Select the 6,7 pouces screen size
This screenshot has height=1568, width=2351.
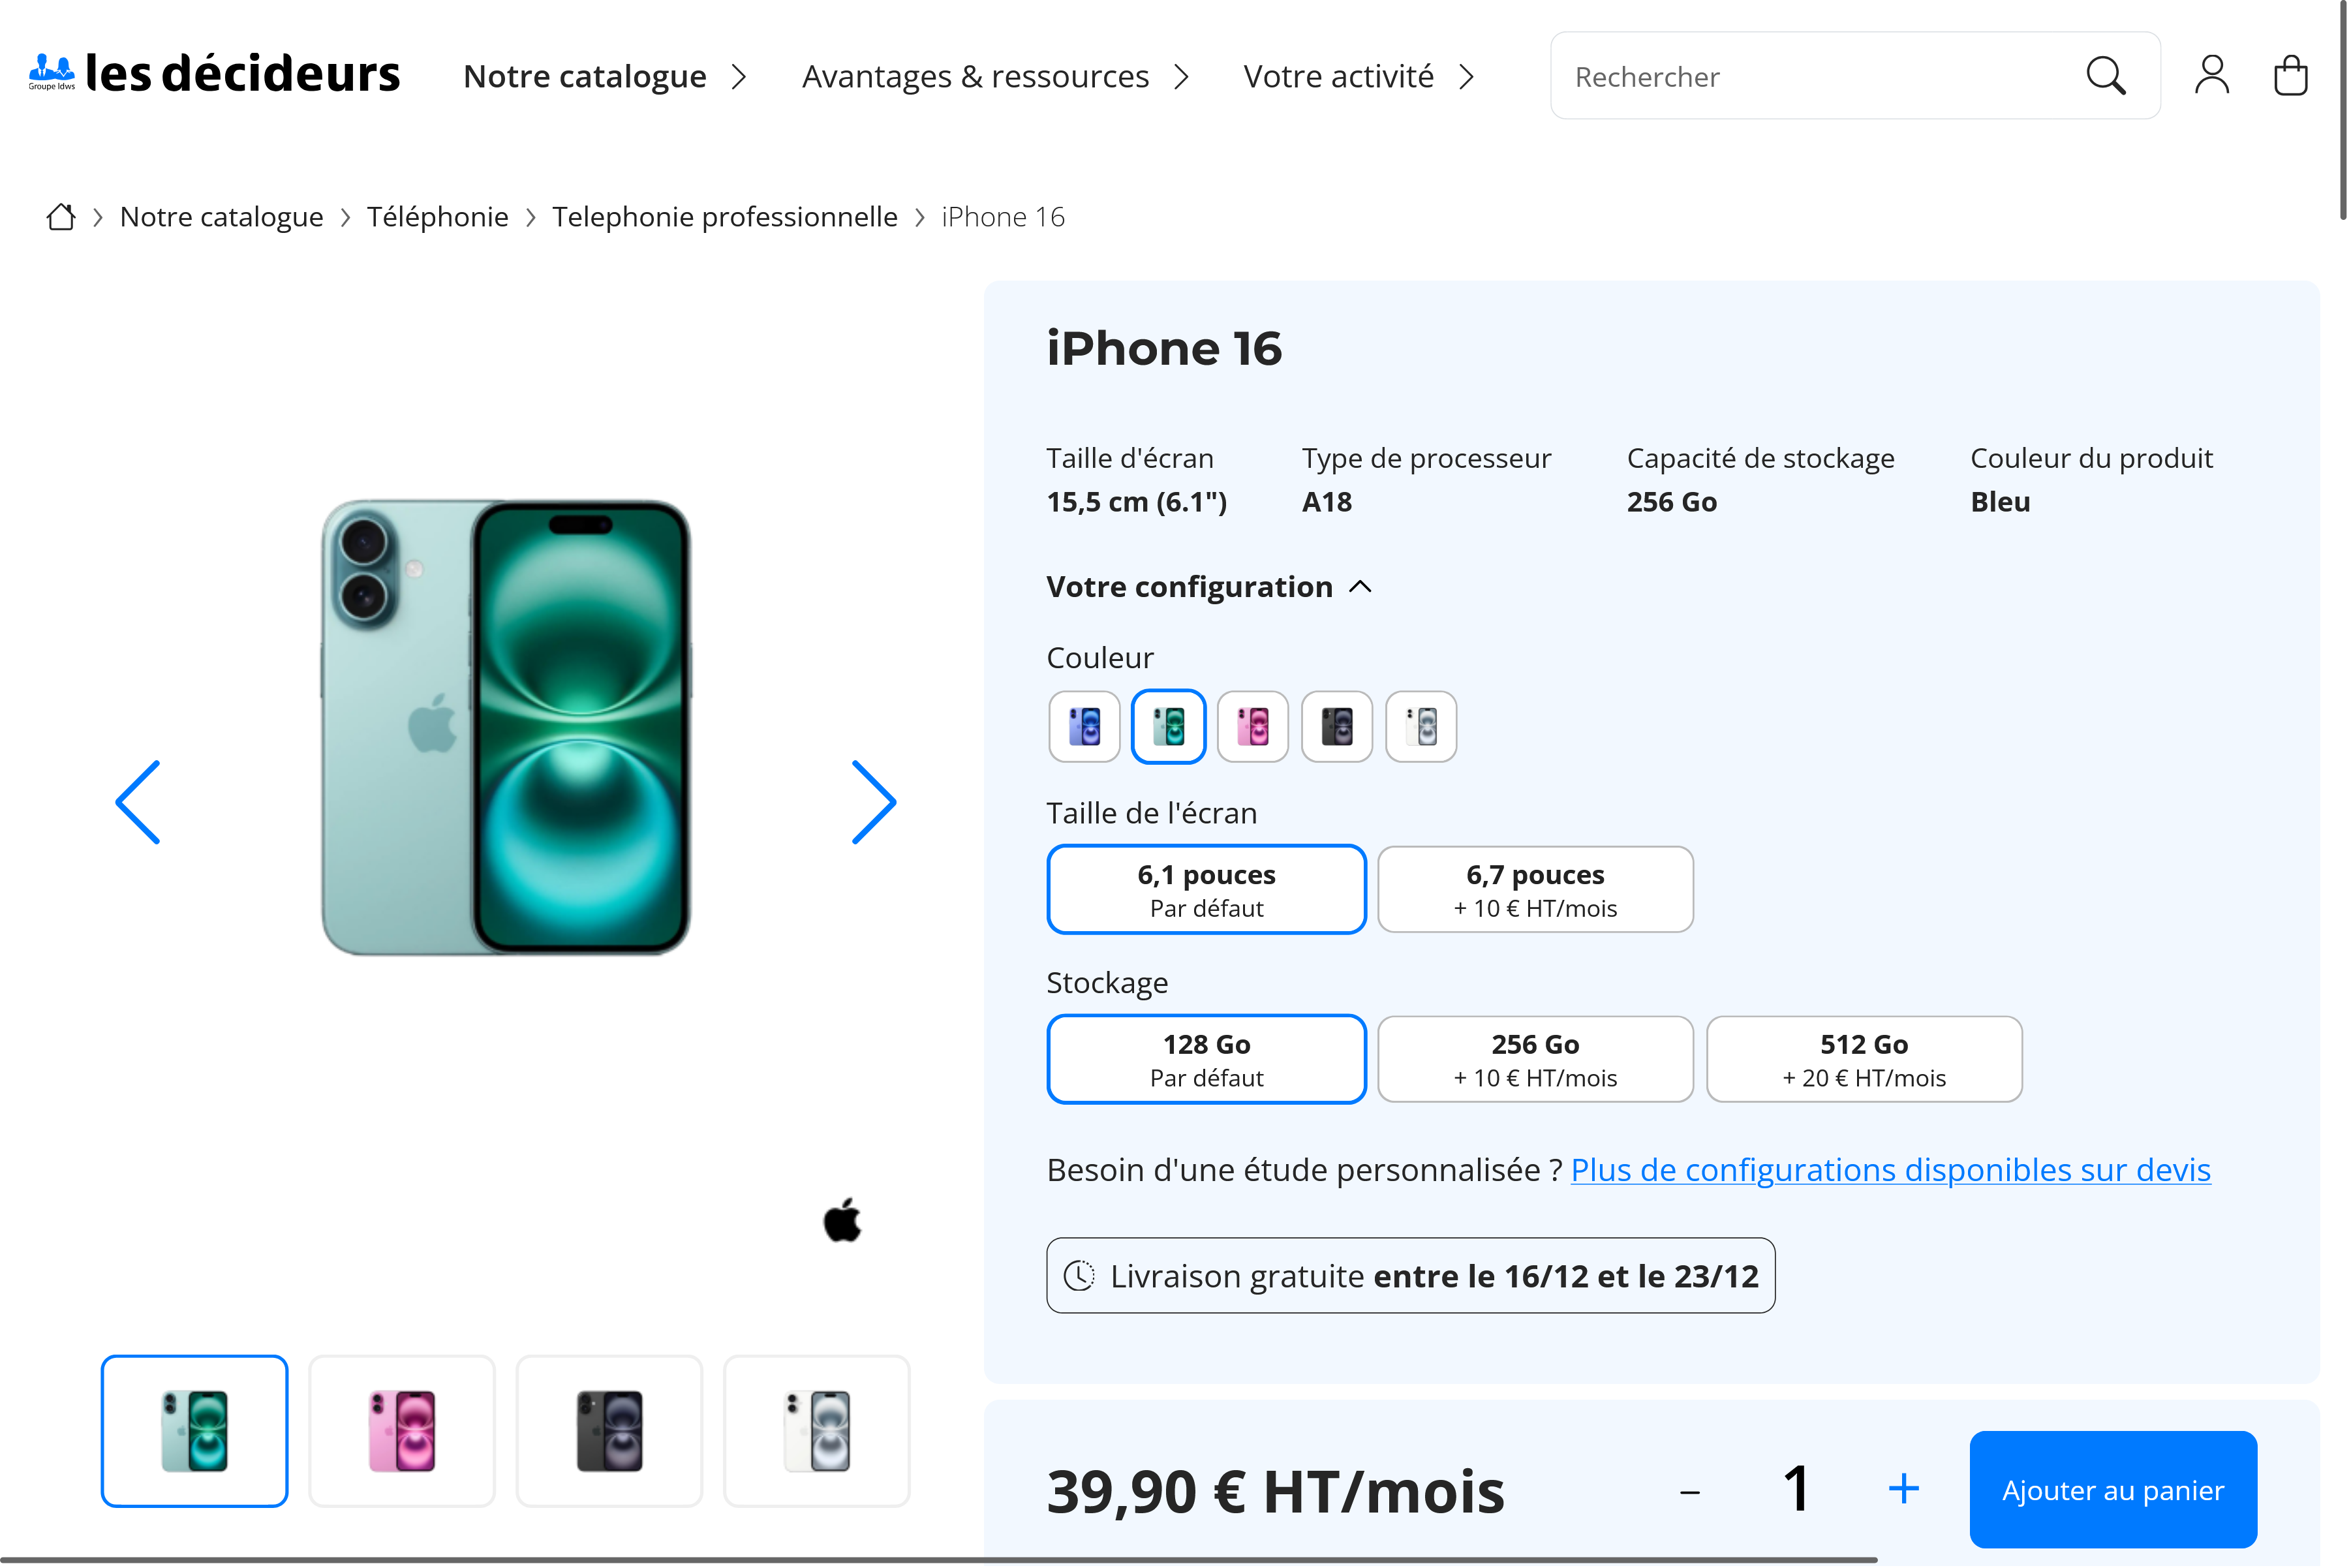pyautogui.click(x=1535, y=890)
